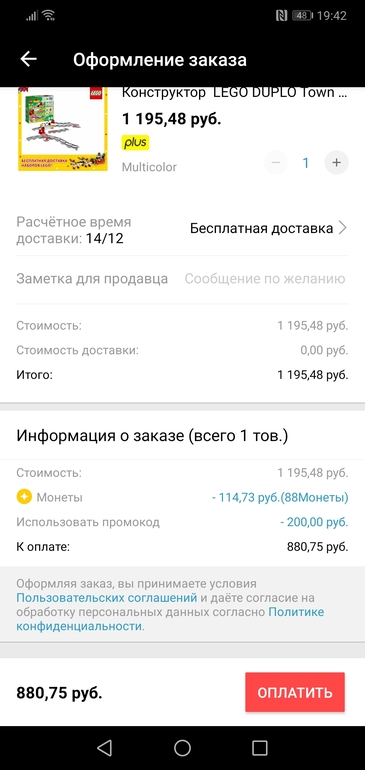Decrease quantity with minus button
This screenshot has width=365, height=770.
(x=276, y=163)
